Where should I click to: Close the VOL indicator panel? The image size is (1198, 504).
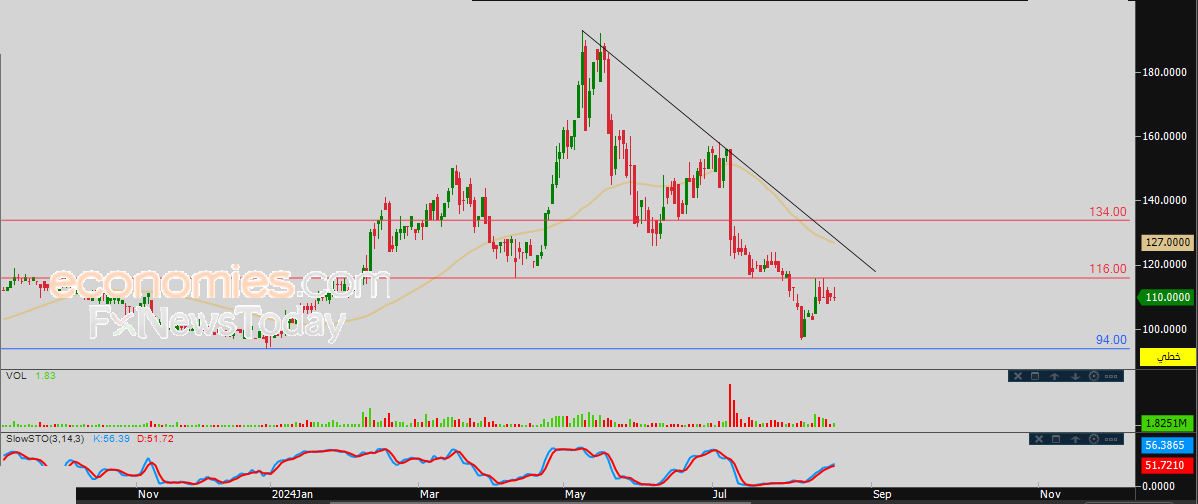tap(1017, 376)
